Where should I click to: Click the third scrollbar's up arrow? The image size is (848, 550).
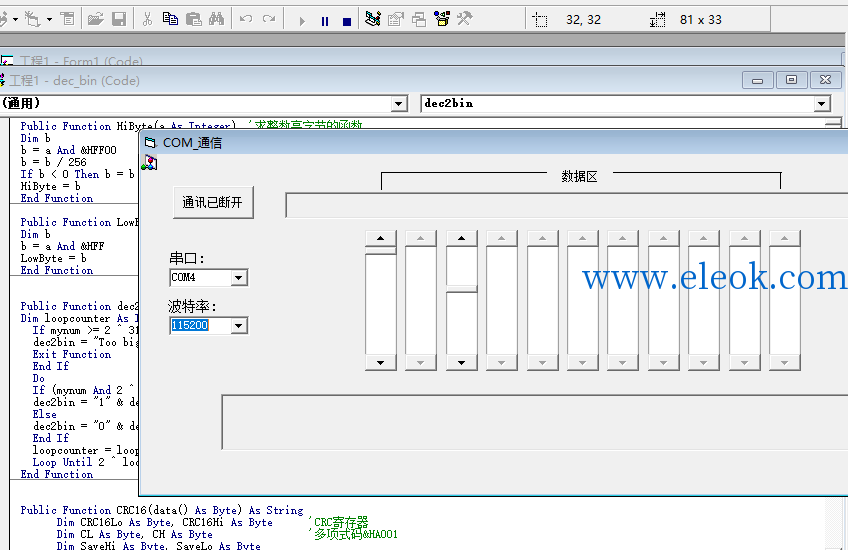click(x=461, y=238)
